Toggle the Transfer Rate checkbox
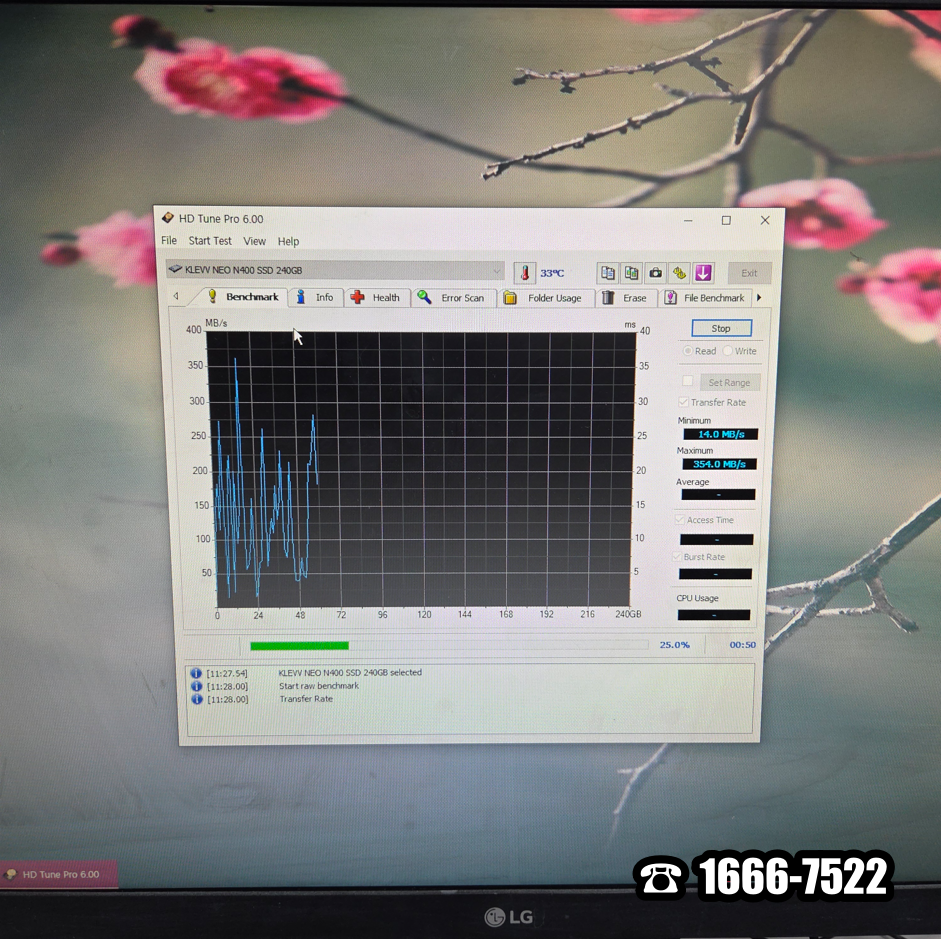The width and height of the screenshot is (941, 939). [684, 401]
